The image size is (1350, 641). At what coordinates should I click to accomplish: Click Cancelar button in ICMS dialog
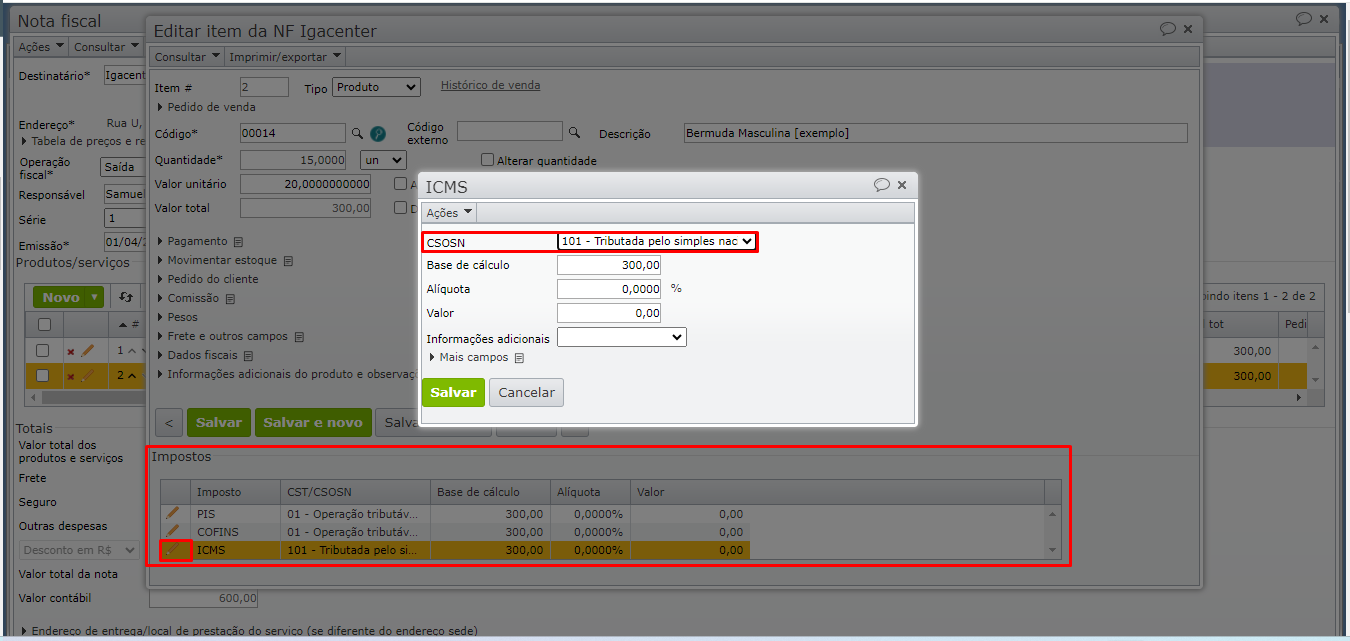click(x=526, y=392)
